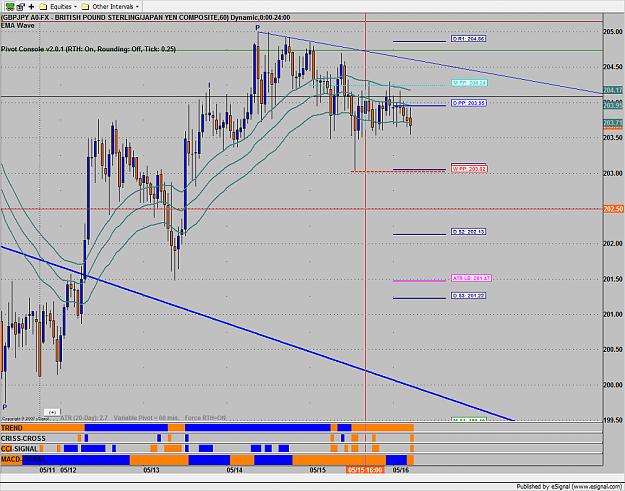Click the 05/16 date on time axis

pos(401,470)
